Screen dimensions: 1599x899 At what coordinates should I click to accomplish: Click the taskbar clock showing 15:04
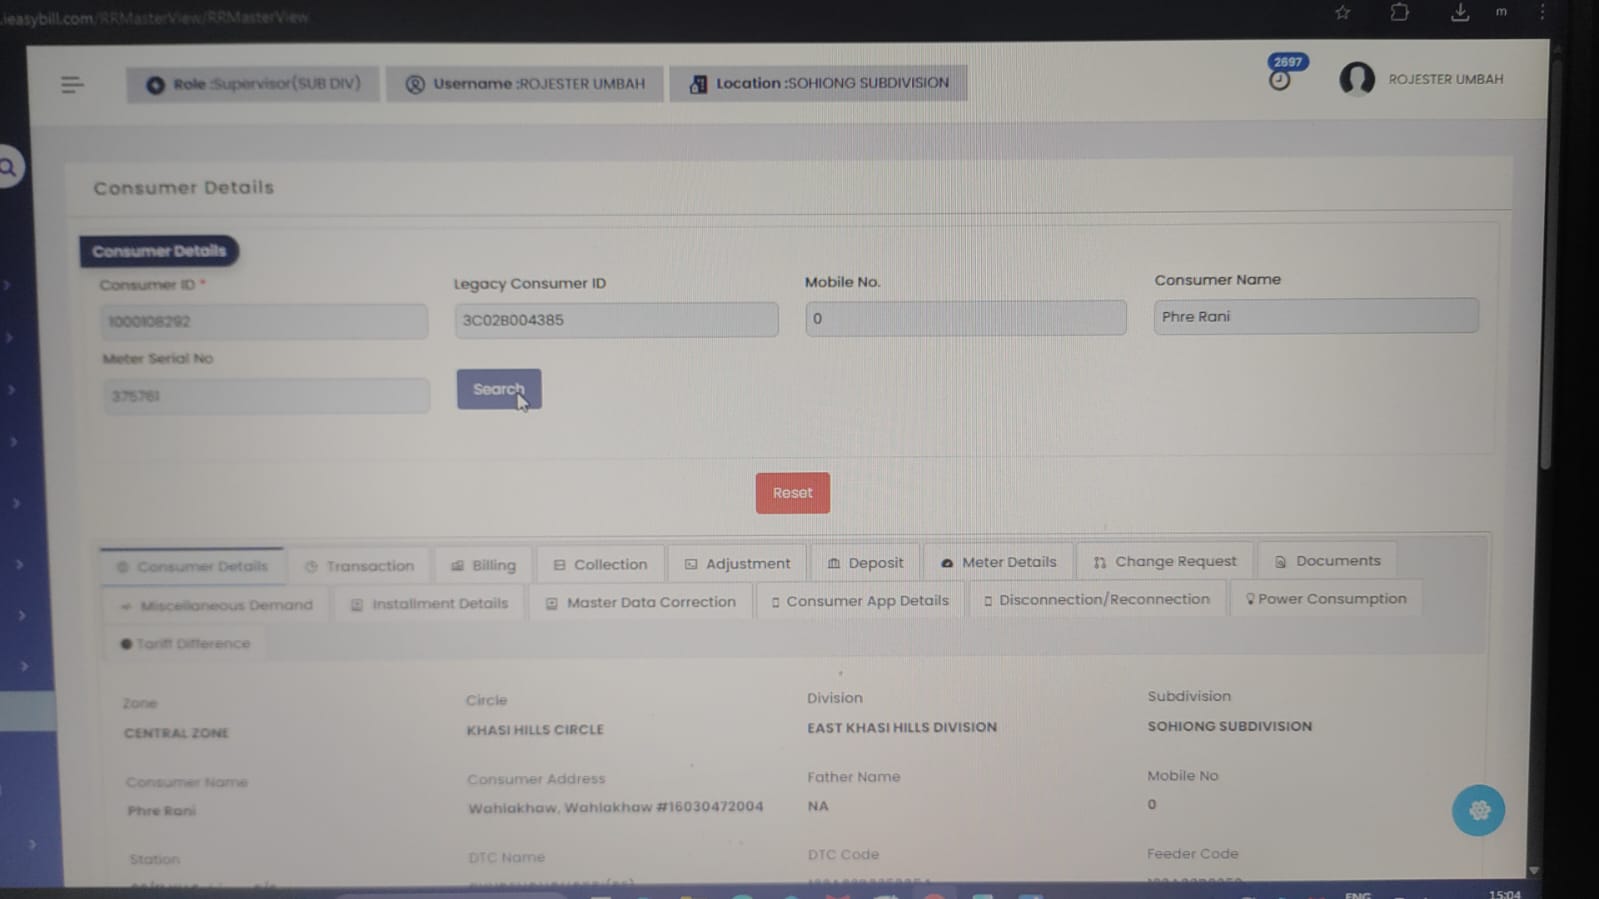click(1504, 894)
